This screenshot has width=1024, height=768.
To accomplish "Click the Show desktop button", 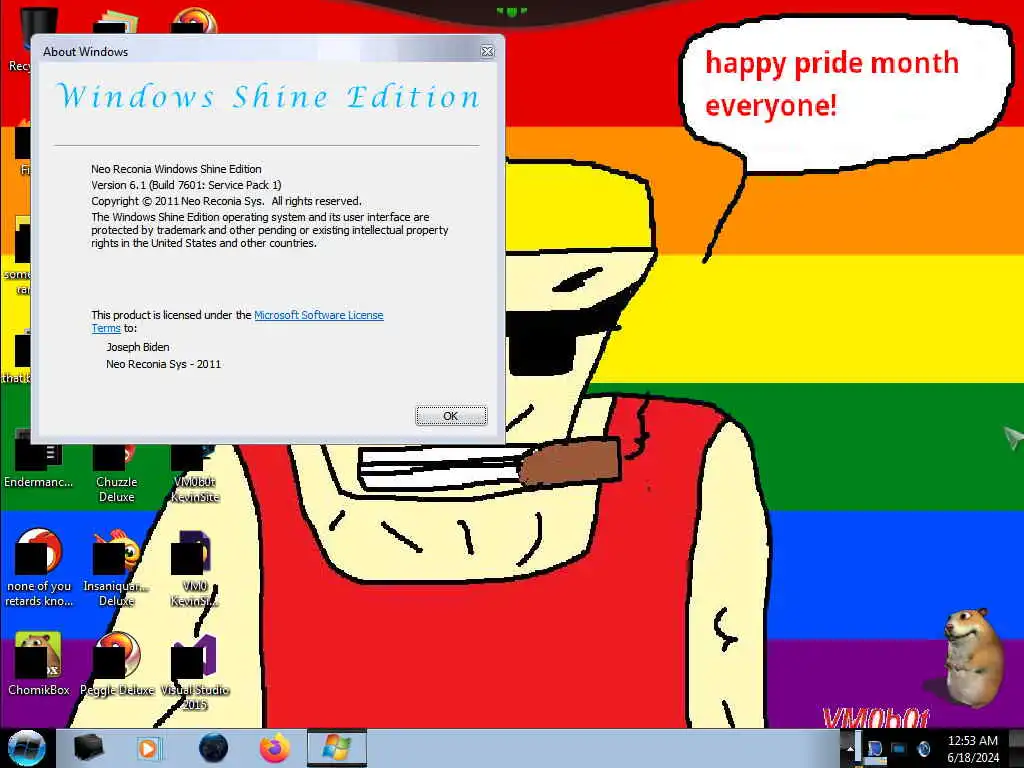I will point(1016,748).
